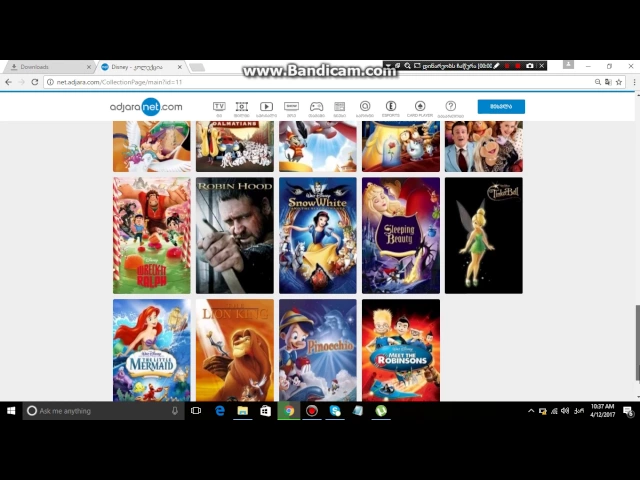Open the Wreck-It Ralph poster

click(x=151, y=236)
